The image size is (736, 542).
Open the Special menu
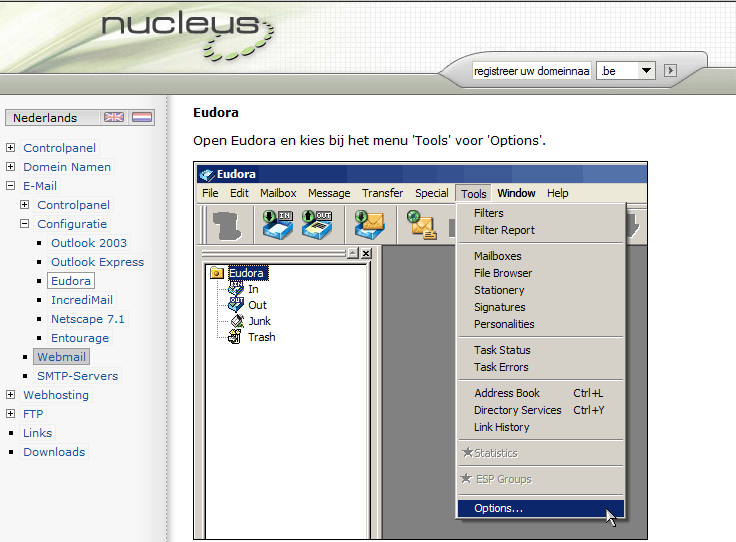point(431,193)
